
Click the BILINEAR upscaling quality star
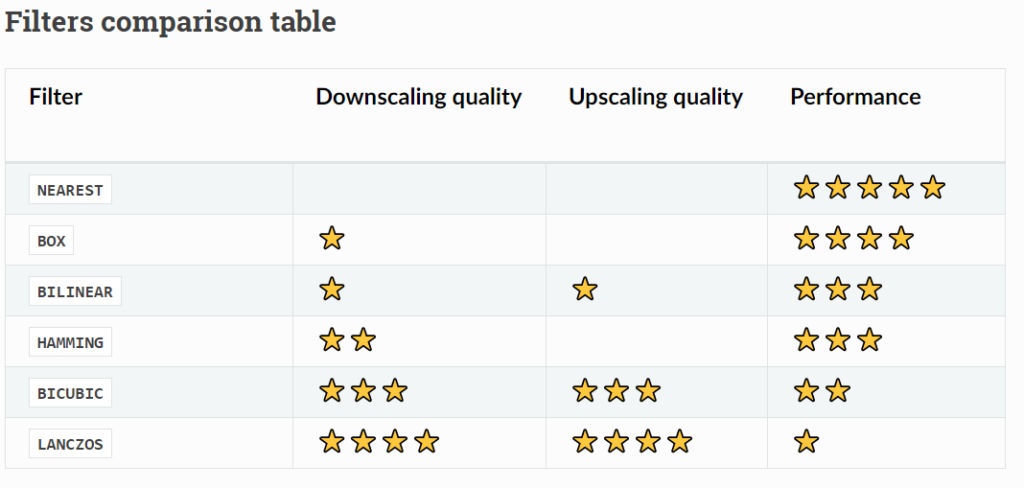tap(585, 290)
